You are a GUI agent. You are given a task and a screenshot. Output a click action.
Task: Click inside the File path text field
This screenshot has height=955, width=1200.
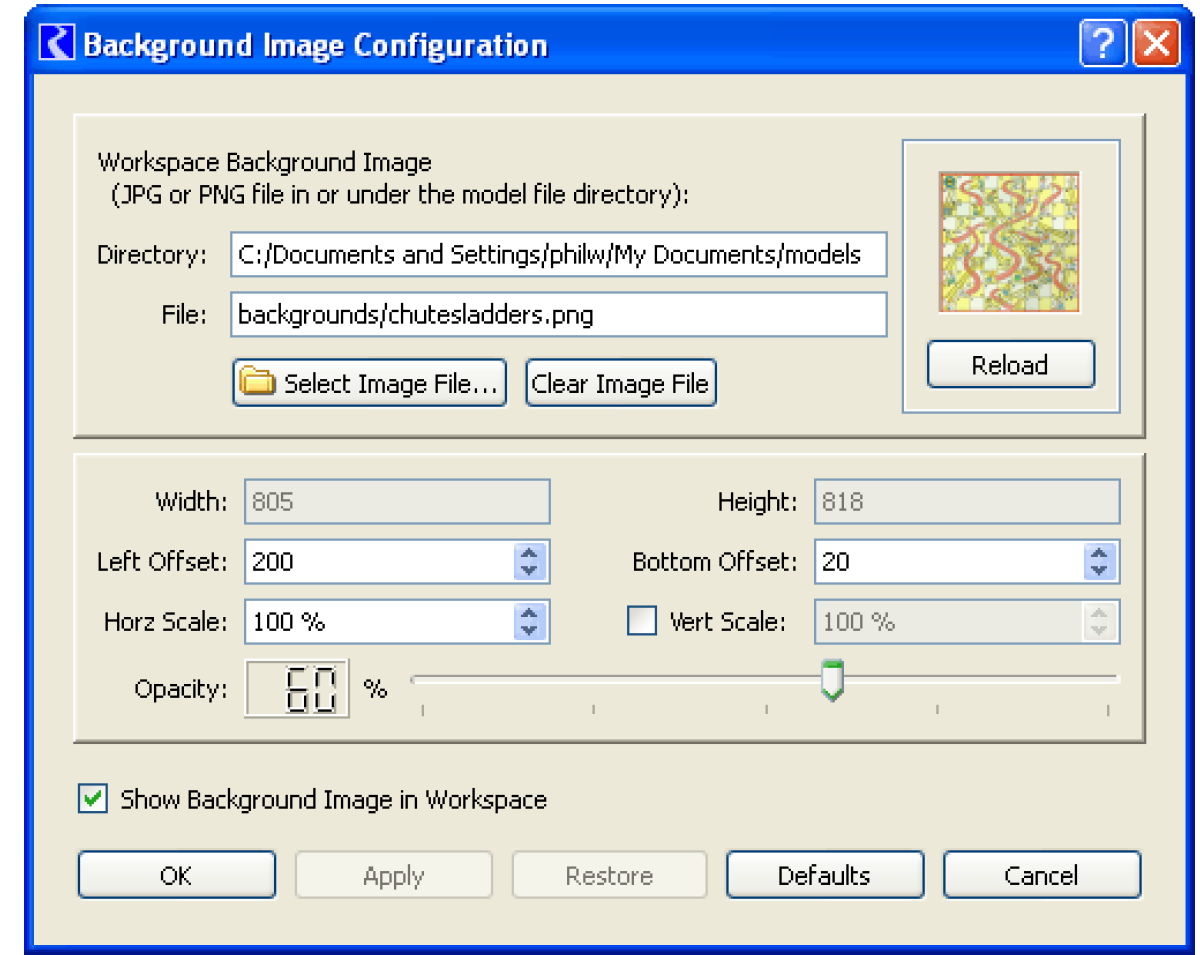[558, 315]
